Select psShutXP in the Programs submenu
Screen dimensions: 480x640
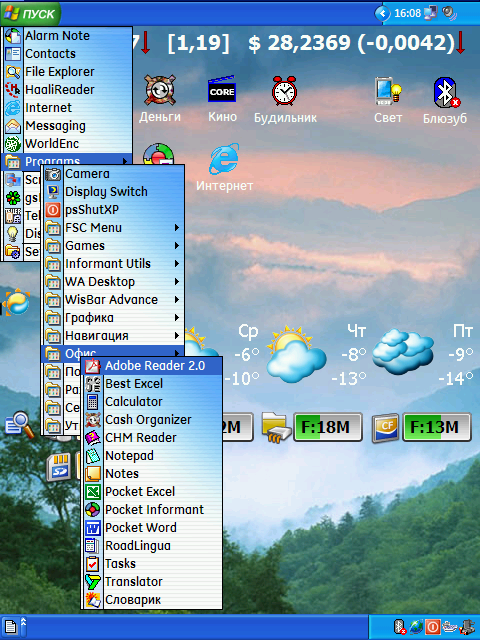(x=113, y=210)
